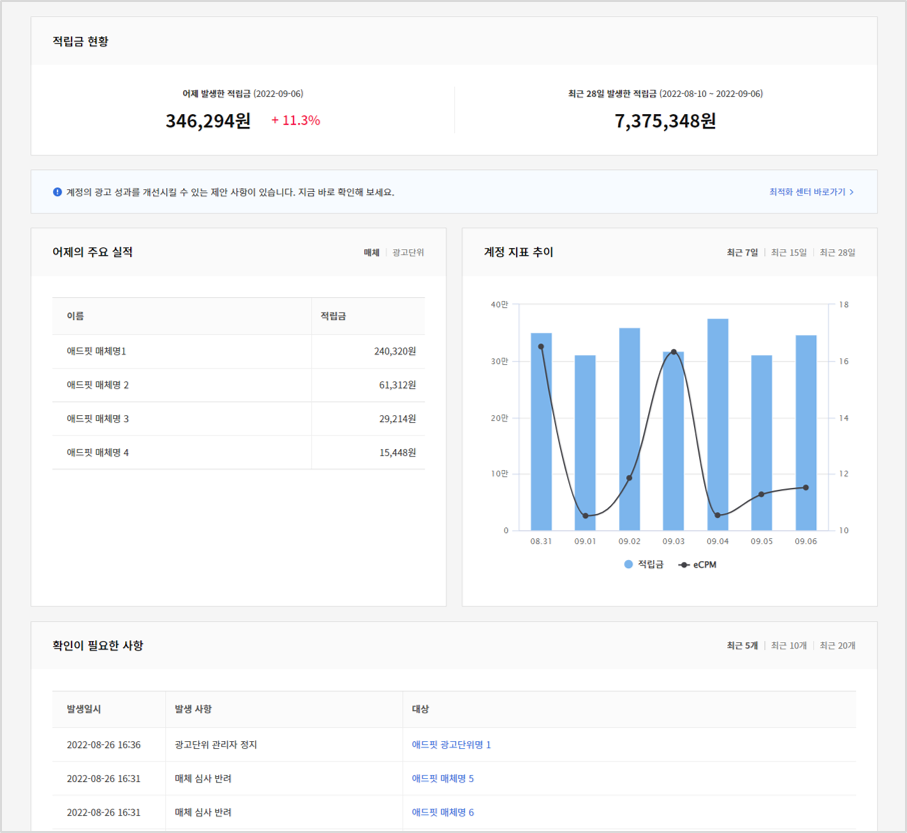The image size is (907, 833).
Task: Select the 매체 tab in 어제의 주요 실적
Action: click(371, 253)
